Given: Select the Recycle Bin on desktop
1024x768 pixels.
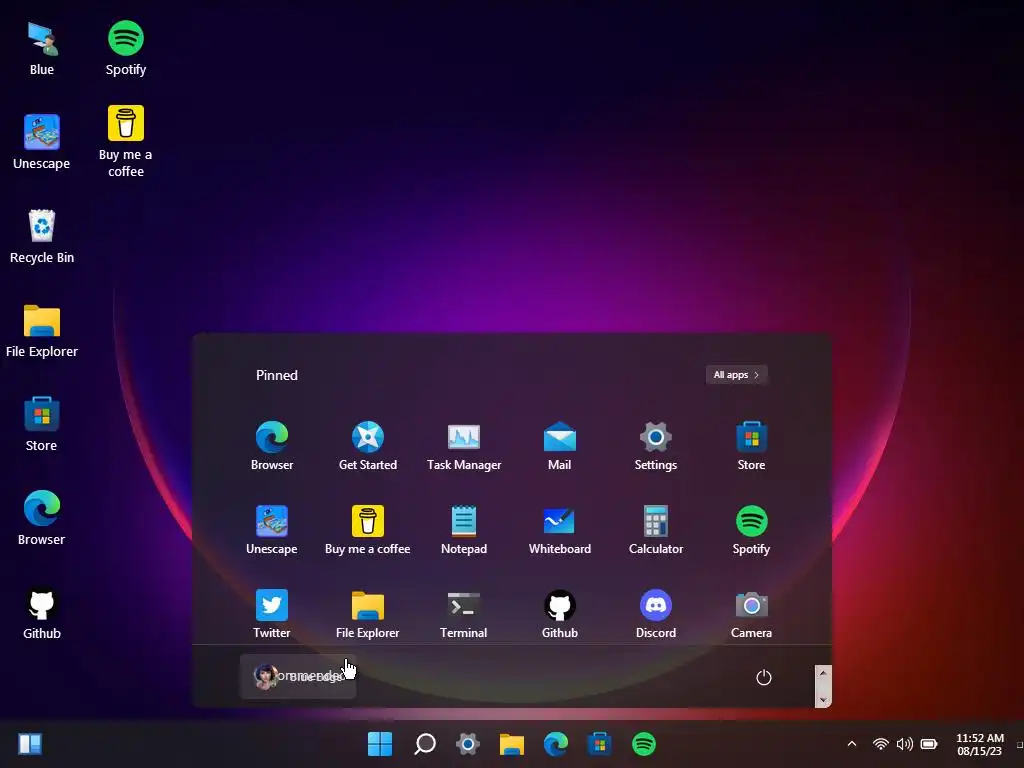Looking at the screenshot, I should click(42, 236).
